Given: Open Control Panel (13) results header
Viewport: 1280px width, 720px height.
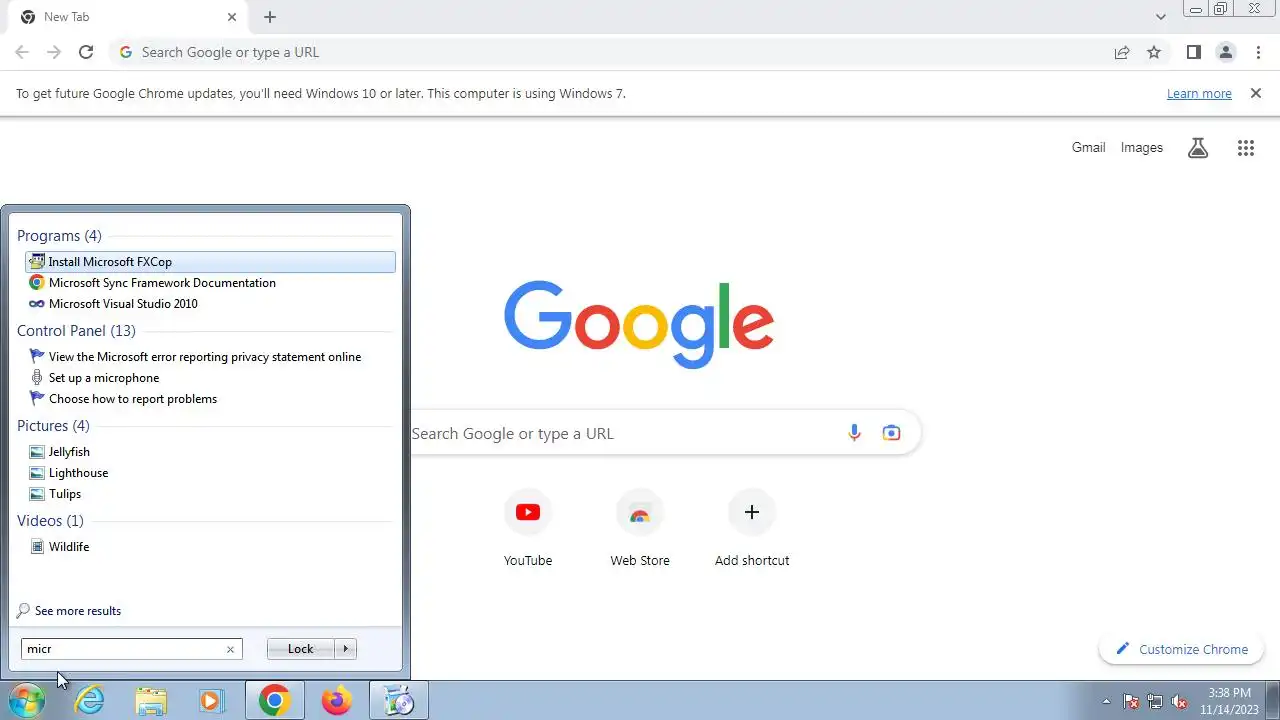Looking at the screenshot, I should click(76, 331).
